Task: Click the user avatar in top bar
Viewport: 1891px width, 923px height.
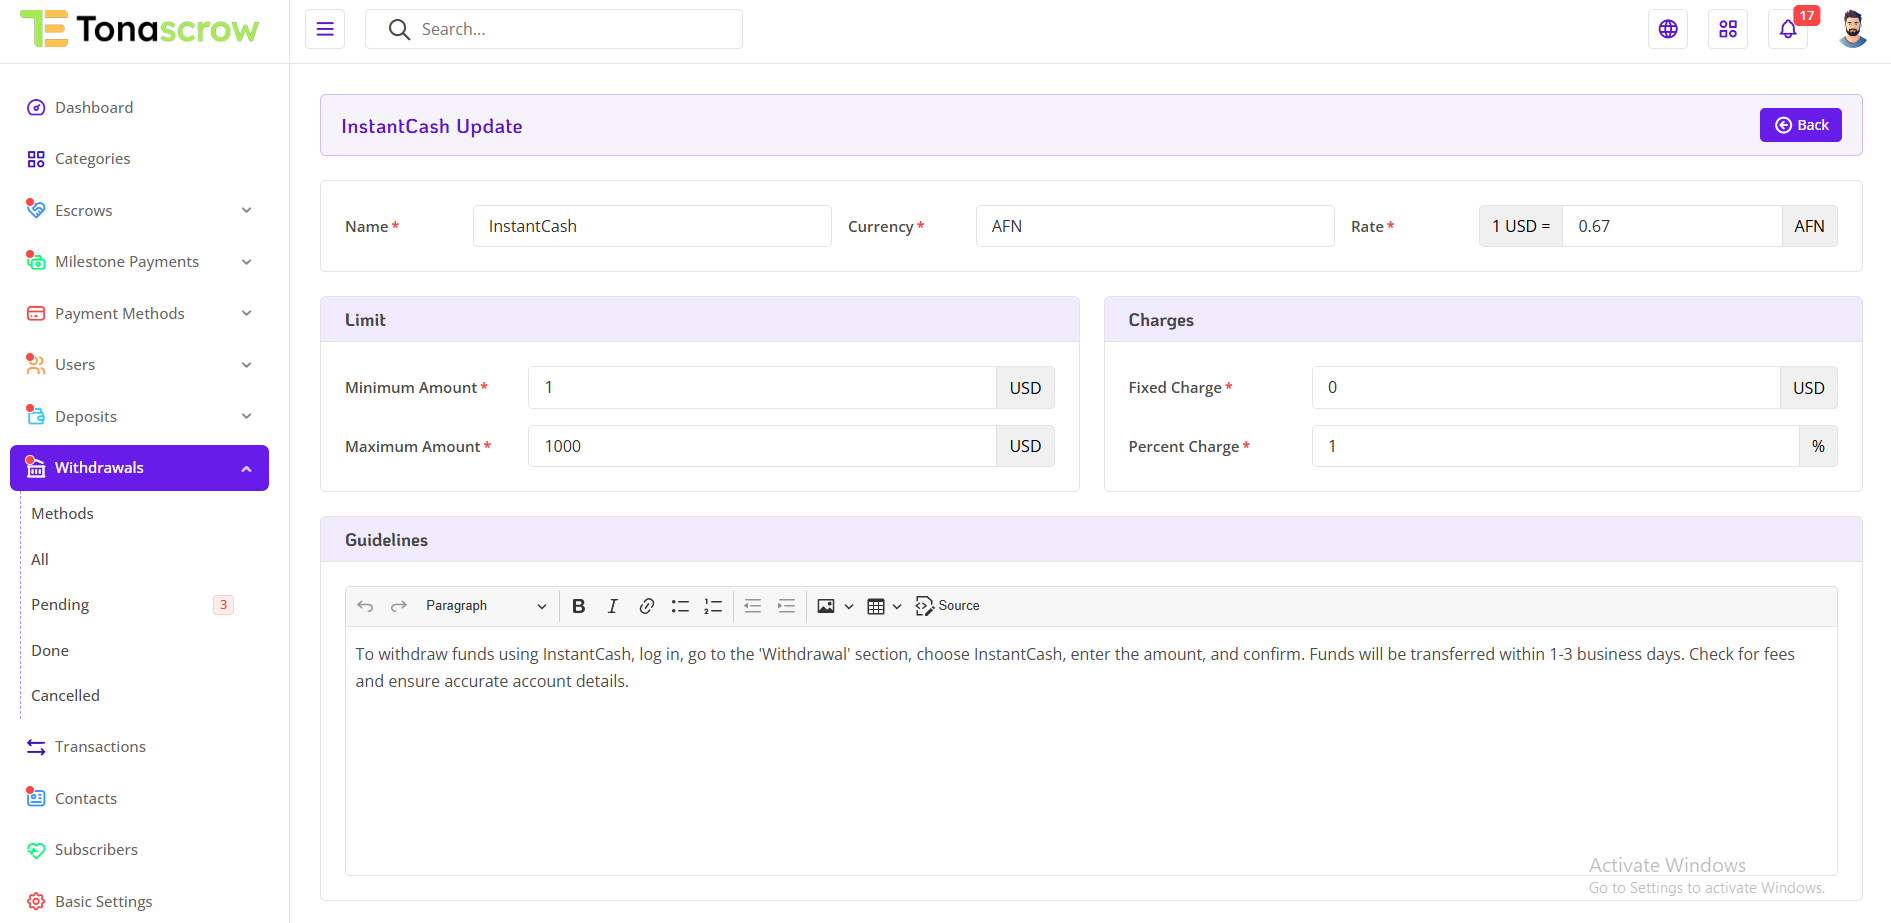Action: click(1852, 29)
